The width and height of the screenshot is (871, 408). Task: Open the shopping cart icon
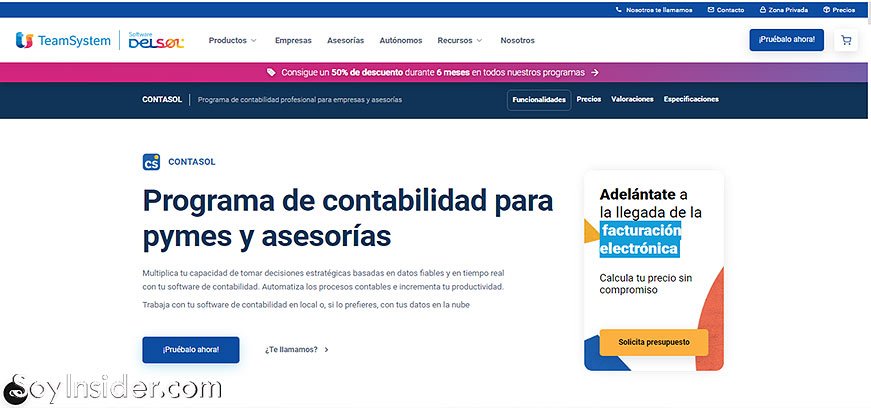[x=846, y=41]
